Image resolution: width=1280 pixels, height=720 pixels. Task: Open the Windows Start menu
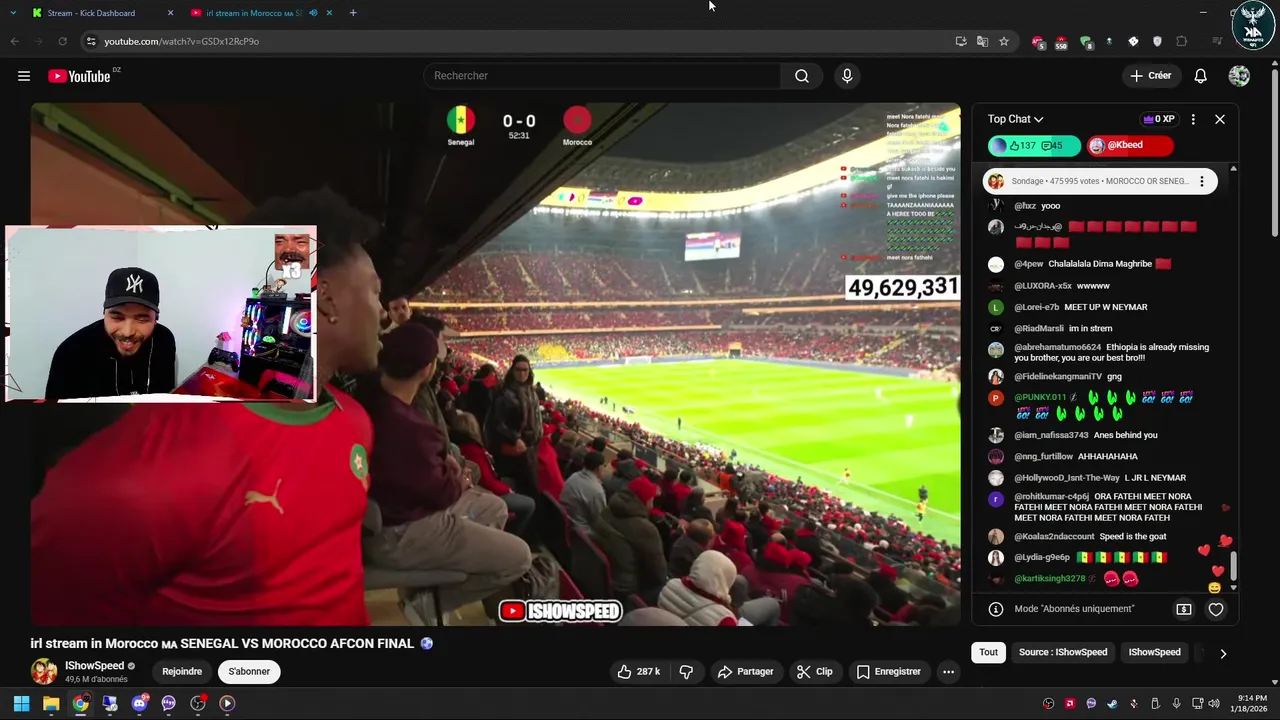21,703
